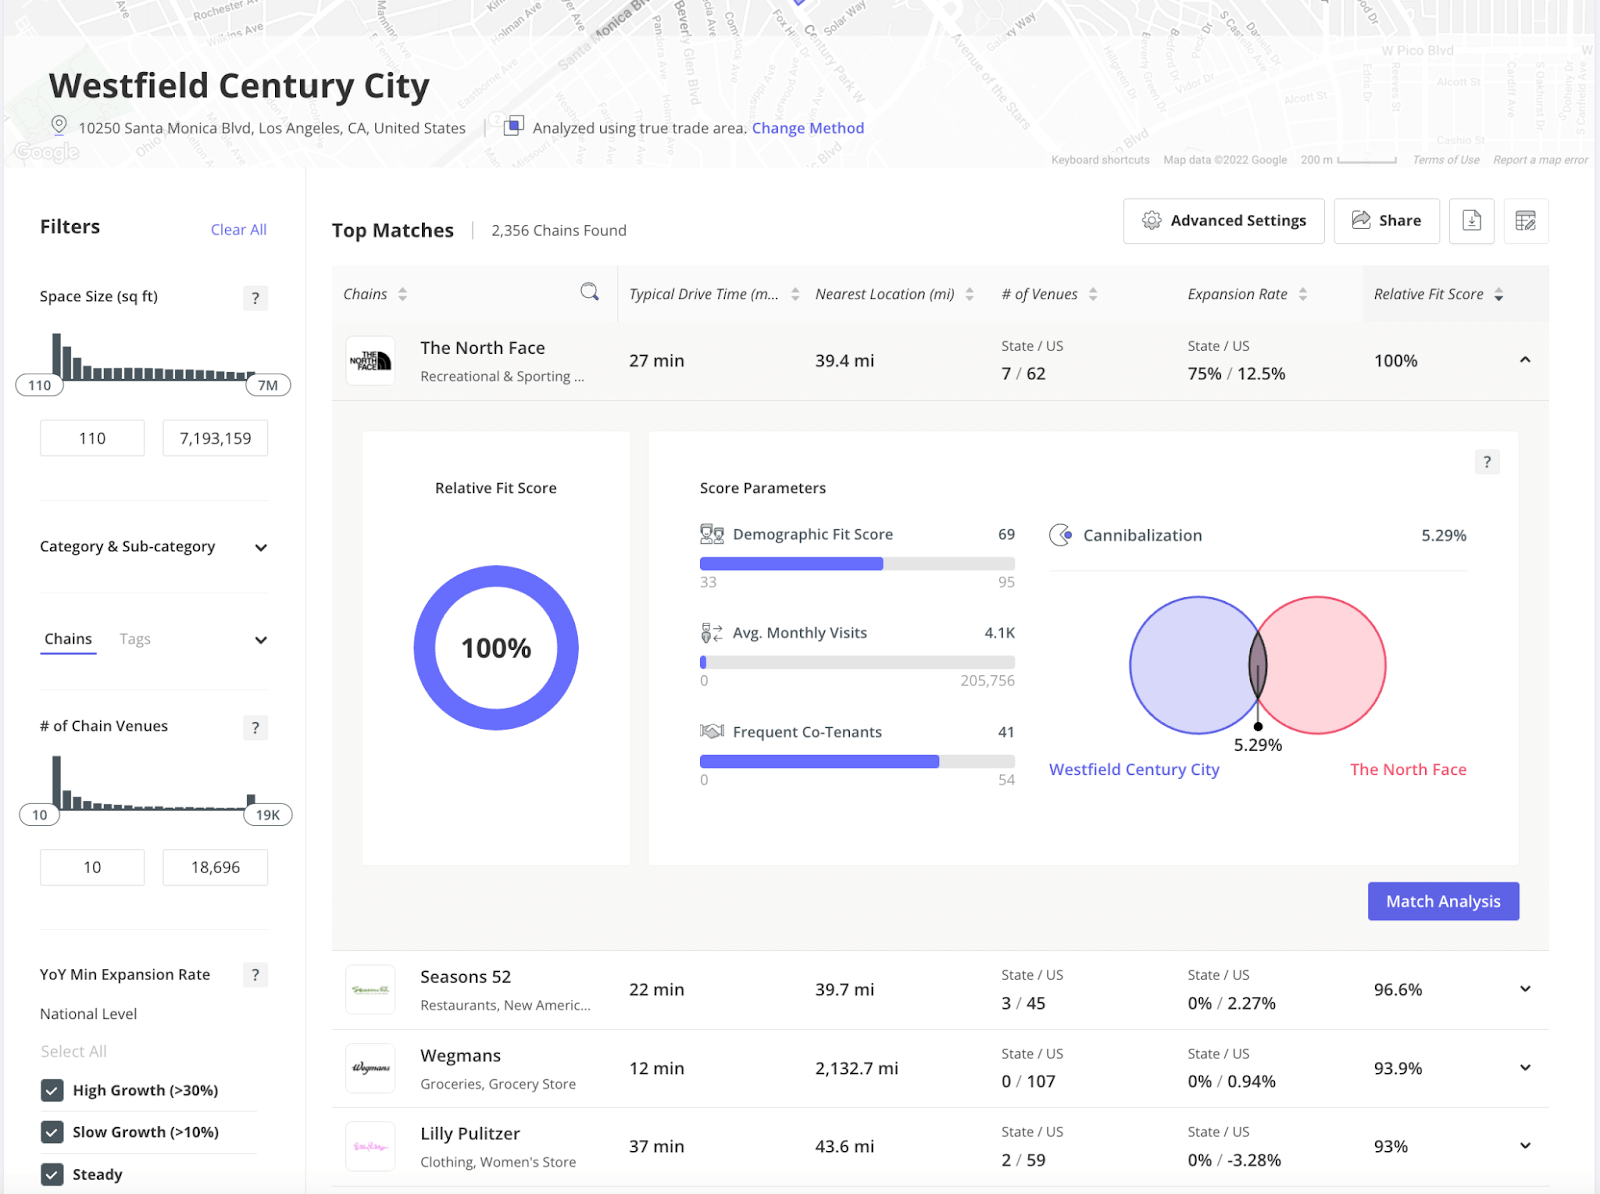Viewport: 1600px width, 1194px height.
Task: Switch to the Tags tab
Action: [135, 639]
